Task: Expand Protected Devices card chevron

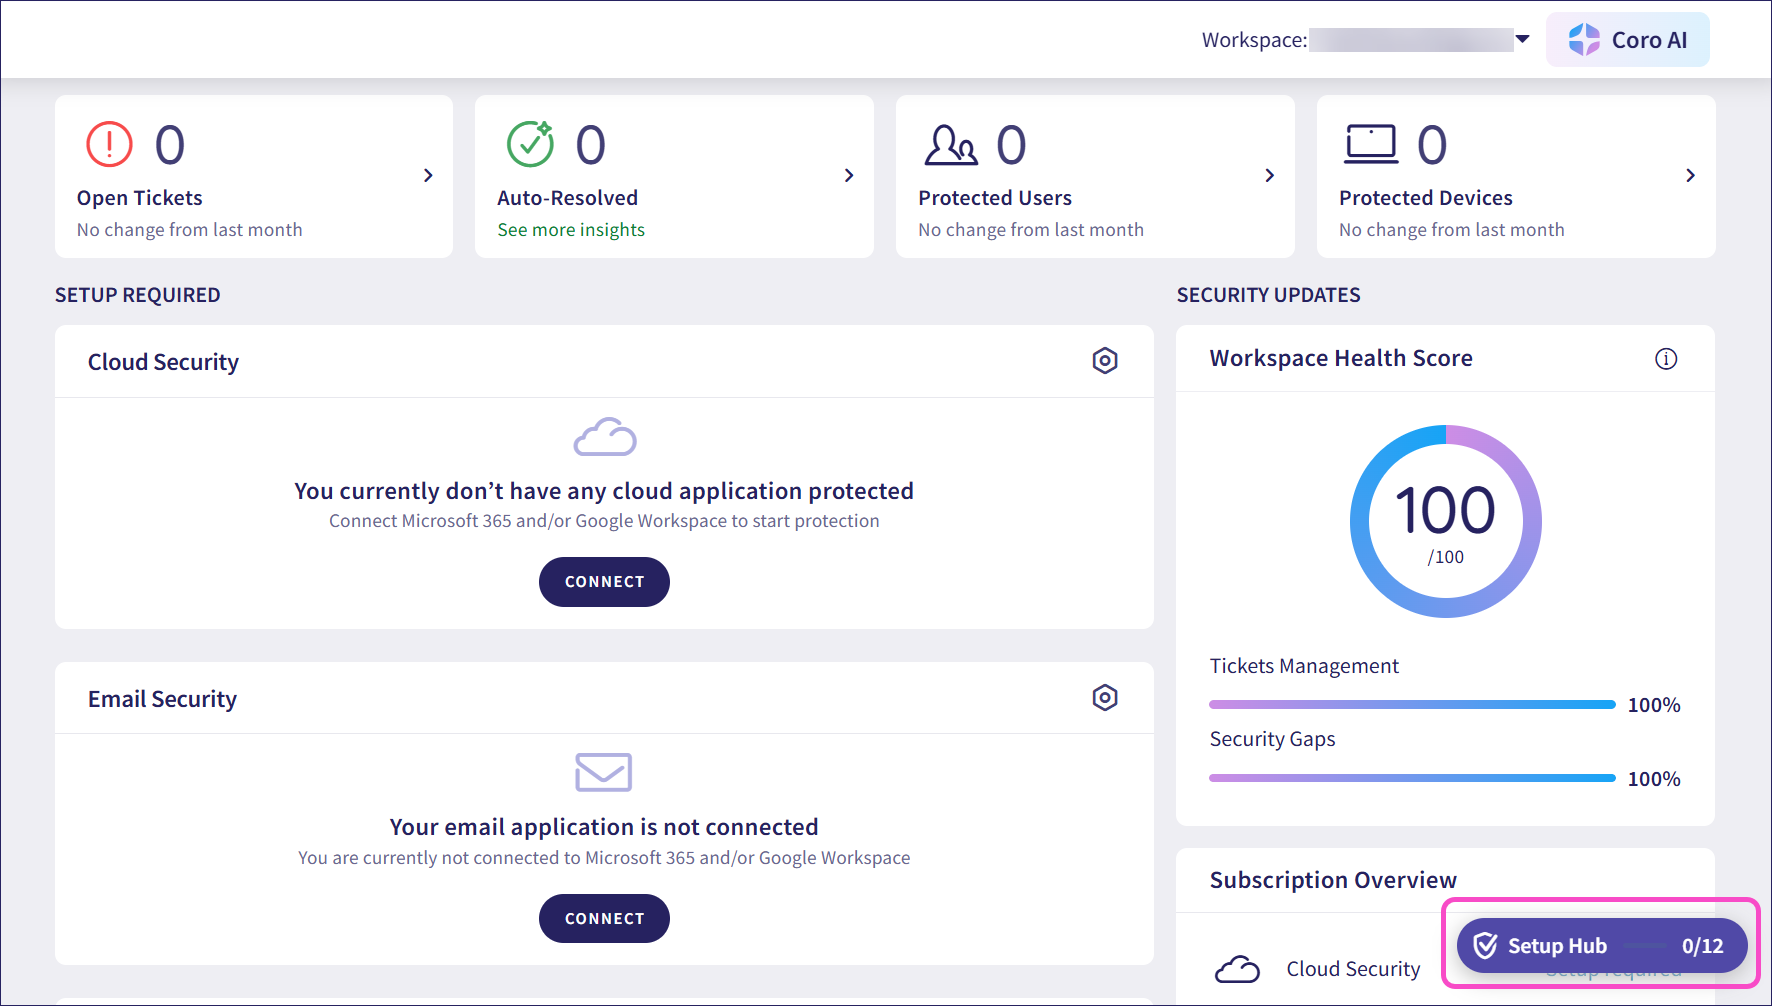Action: [x=1690, y=176]
